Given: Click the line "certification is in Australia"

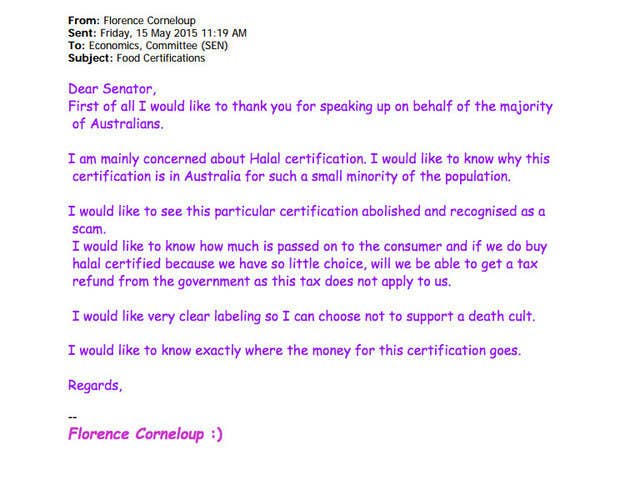Looking at the screenshot, I should (291, 177).
